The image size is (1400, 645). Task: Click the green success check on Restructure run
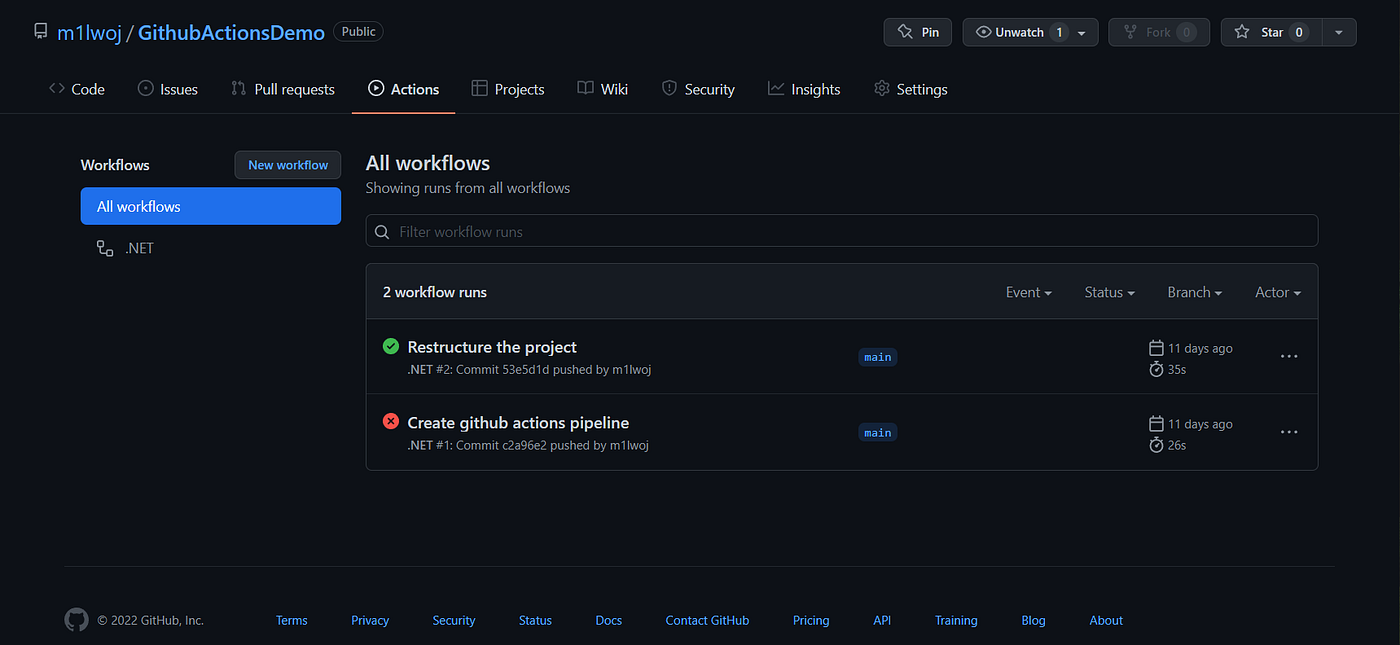click(x=390, y=346)
